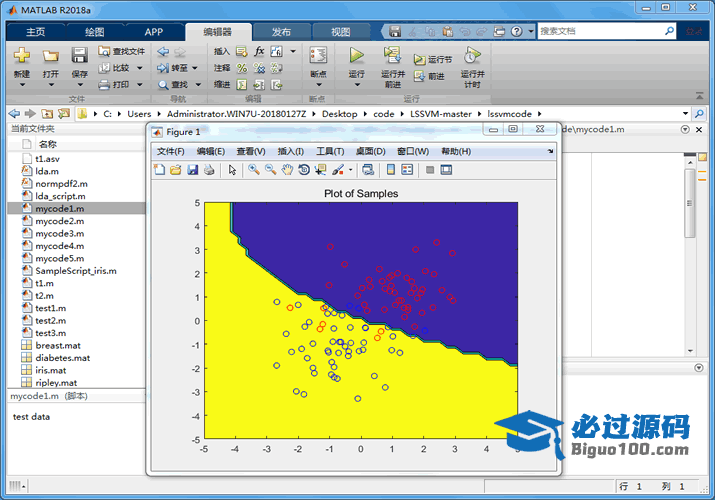715x500 pixels.
Task: Select SampleScript_iris.m in the file list
Action: (x=76, y=271)
